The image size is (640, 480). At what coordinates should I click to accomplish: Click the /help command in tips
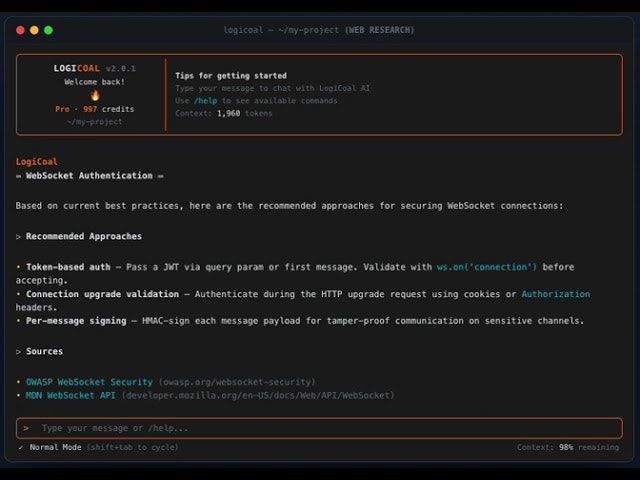tap(206, 101)
